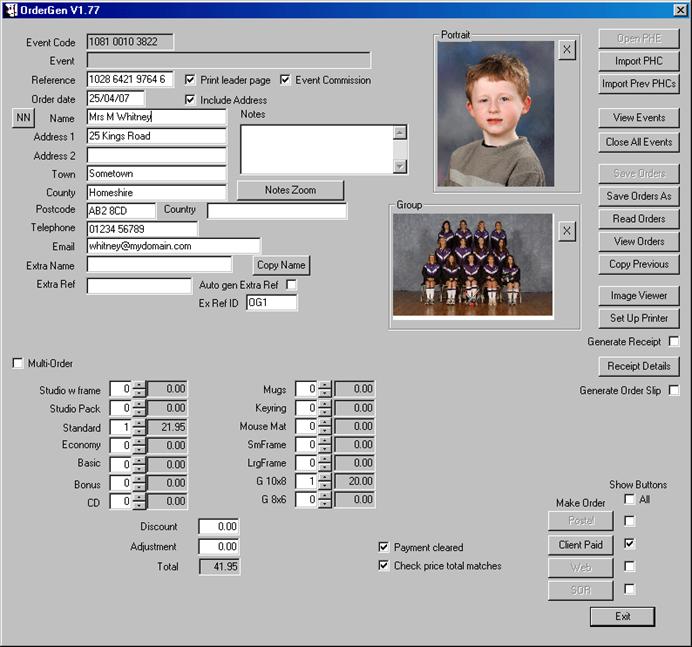Open the Image Viewer
Image resolution: width=692 pixels, height=647 pixels.
638,296
